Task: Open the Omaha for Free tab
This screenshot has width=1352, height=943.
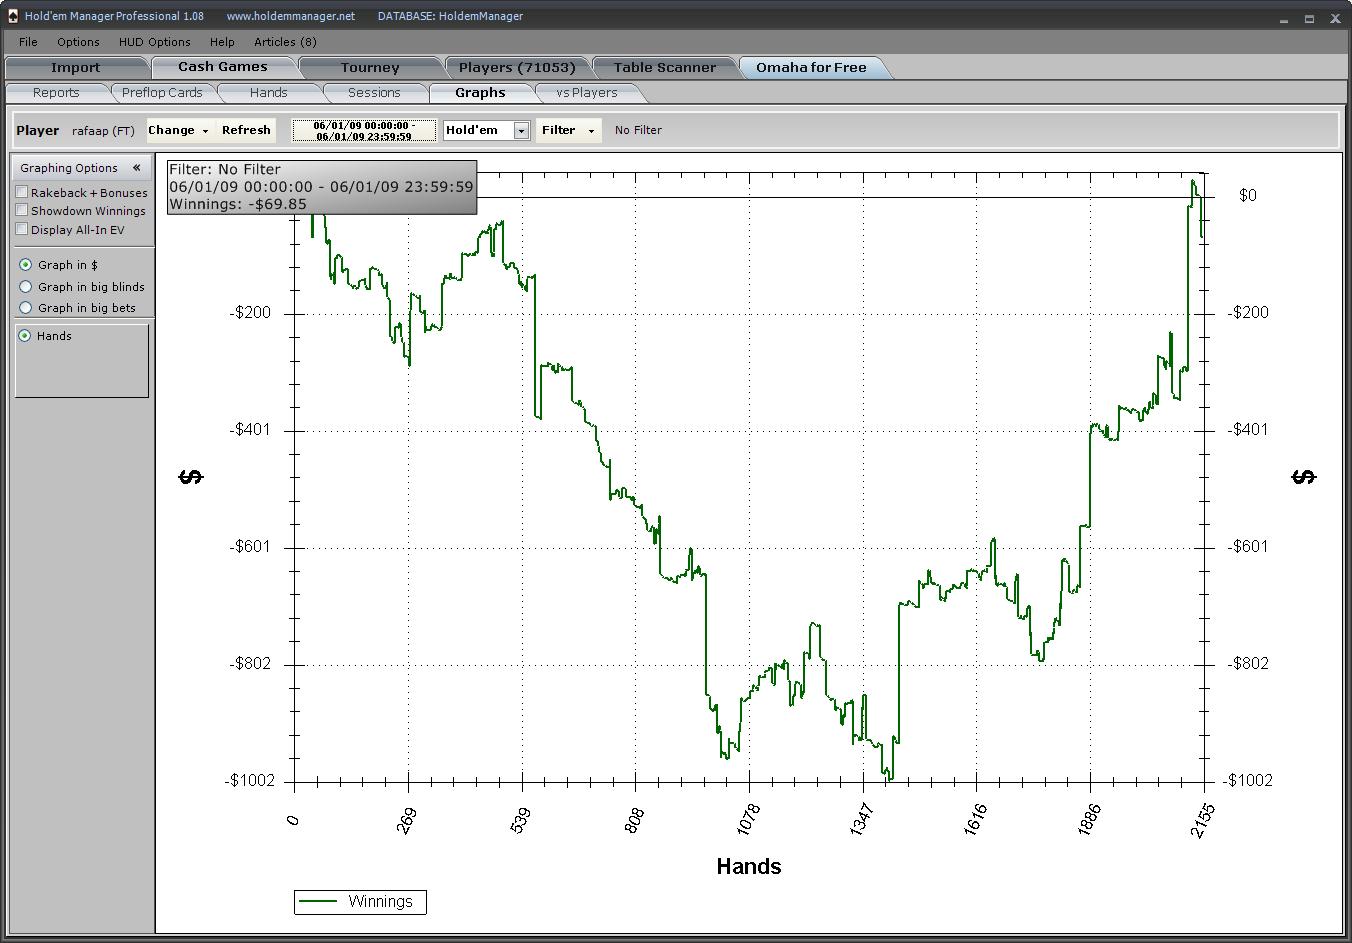Action: click(811, 67)
